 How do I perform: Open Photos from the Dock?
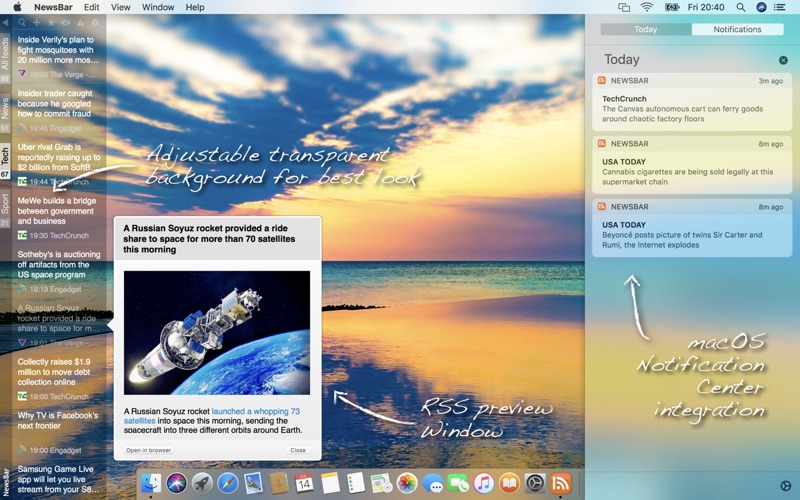pos(407,483)
